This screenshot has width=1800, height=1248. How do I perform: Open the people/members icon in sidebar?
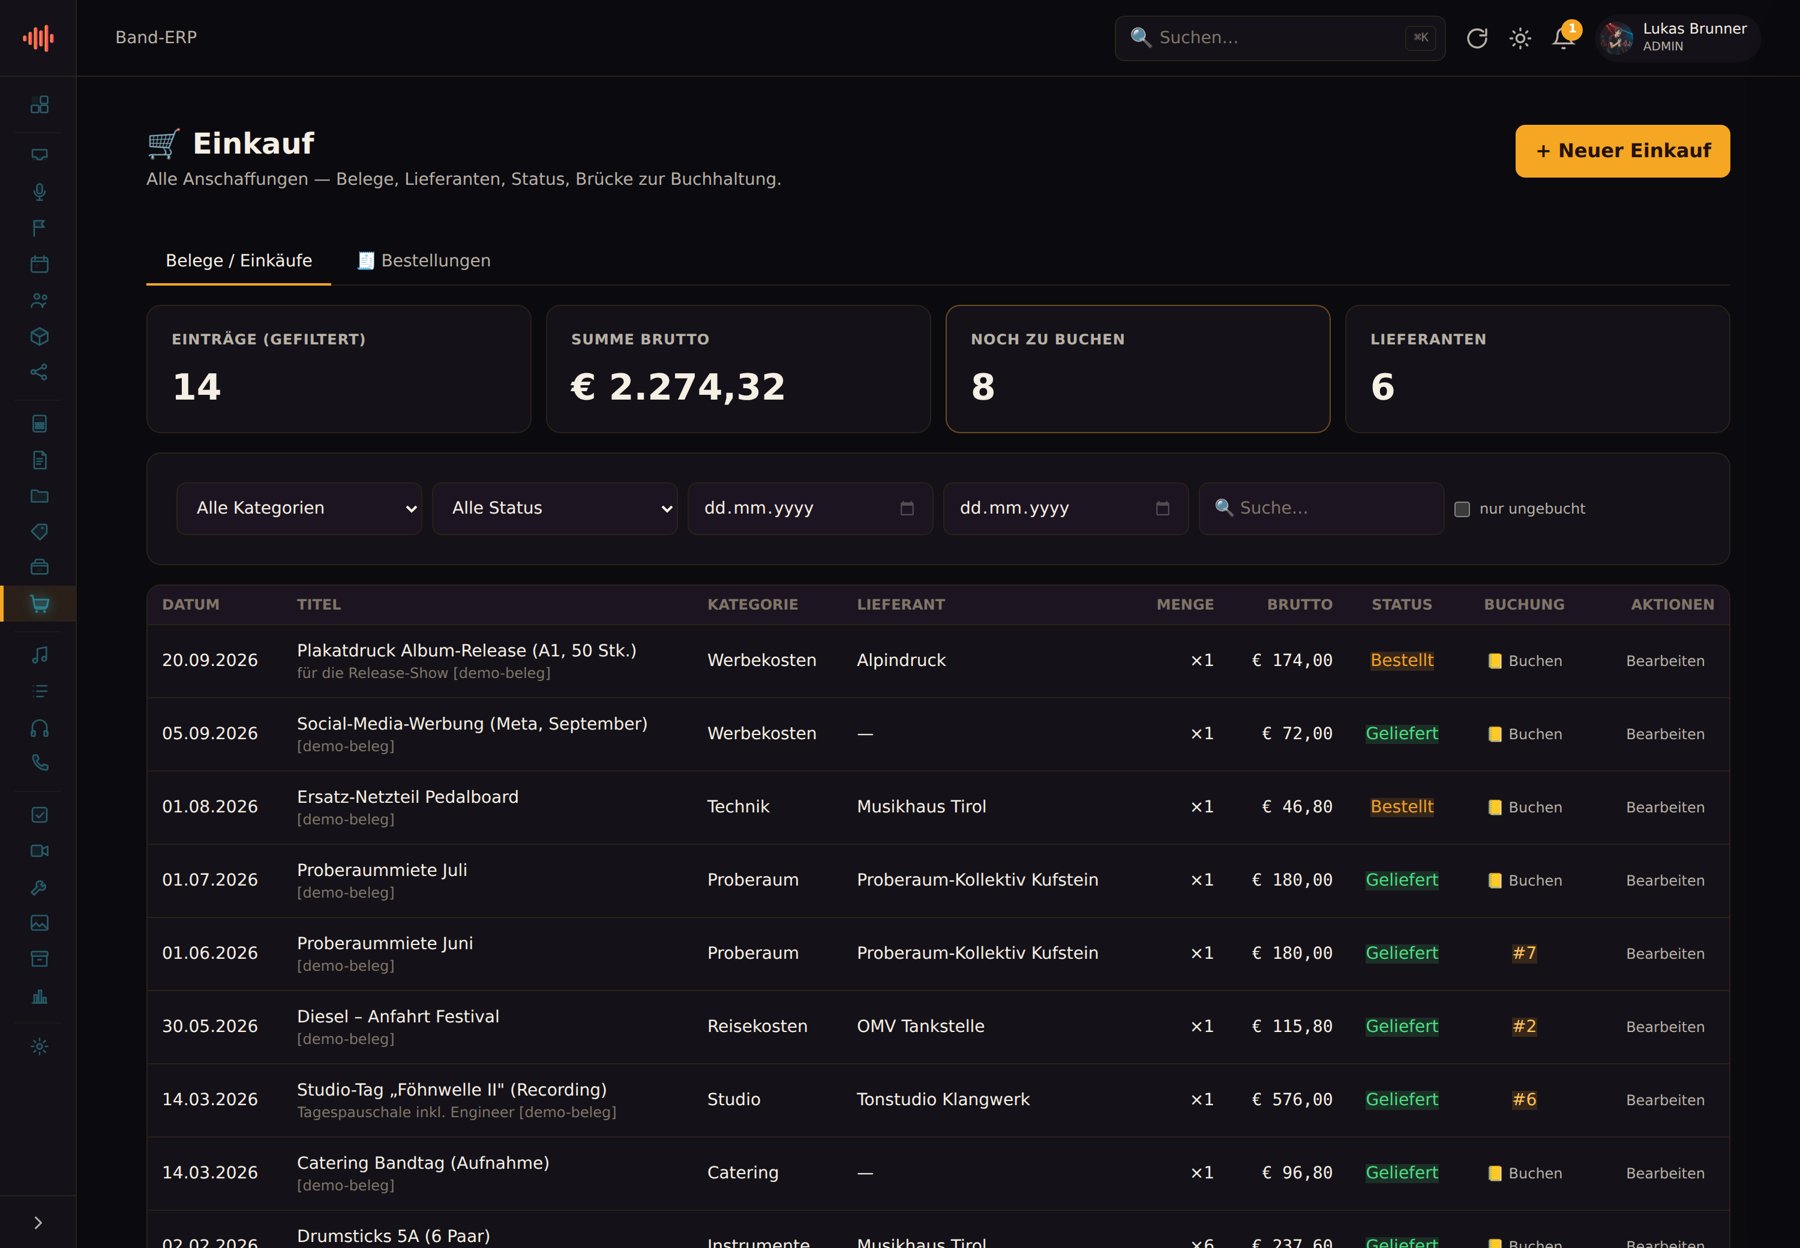pos(39,300)
